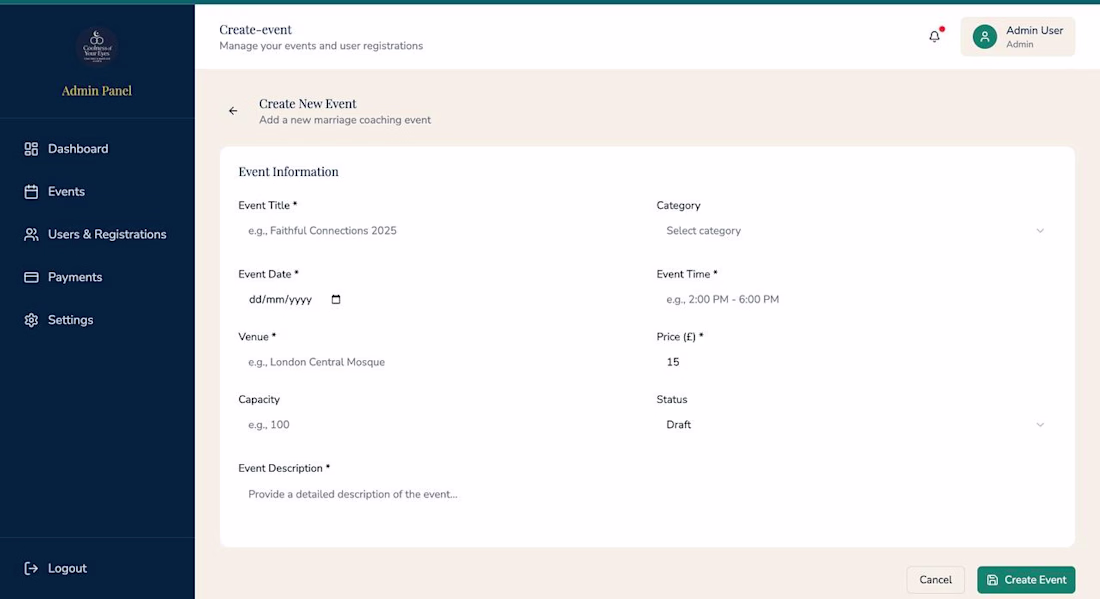Navigate to Payments in the sidebar
This screenshot has height=599, width=1100.
pyautogui.click(x=97, y=277)
